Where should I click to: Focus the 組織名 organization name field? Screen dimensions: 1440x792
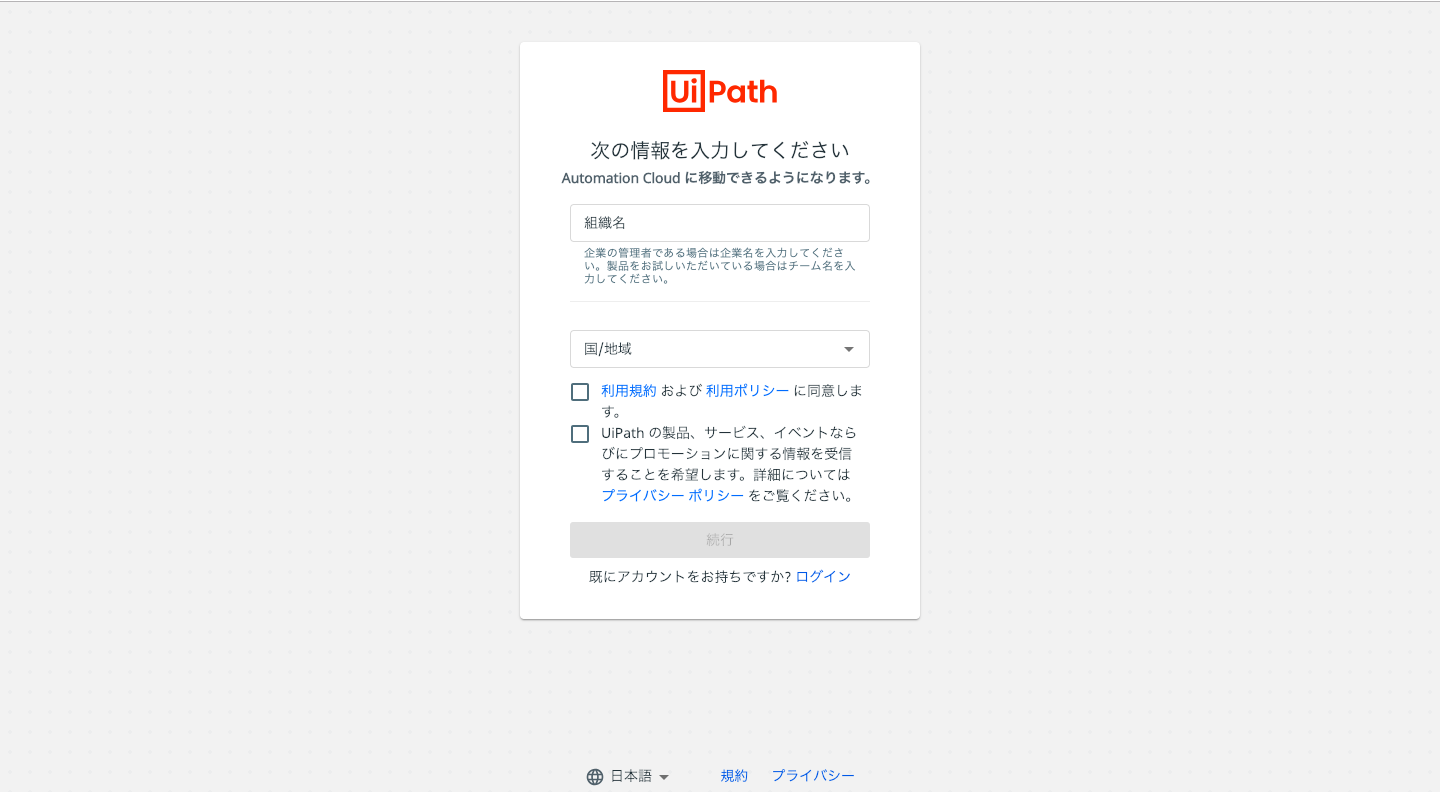(720, 223)
